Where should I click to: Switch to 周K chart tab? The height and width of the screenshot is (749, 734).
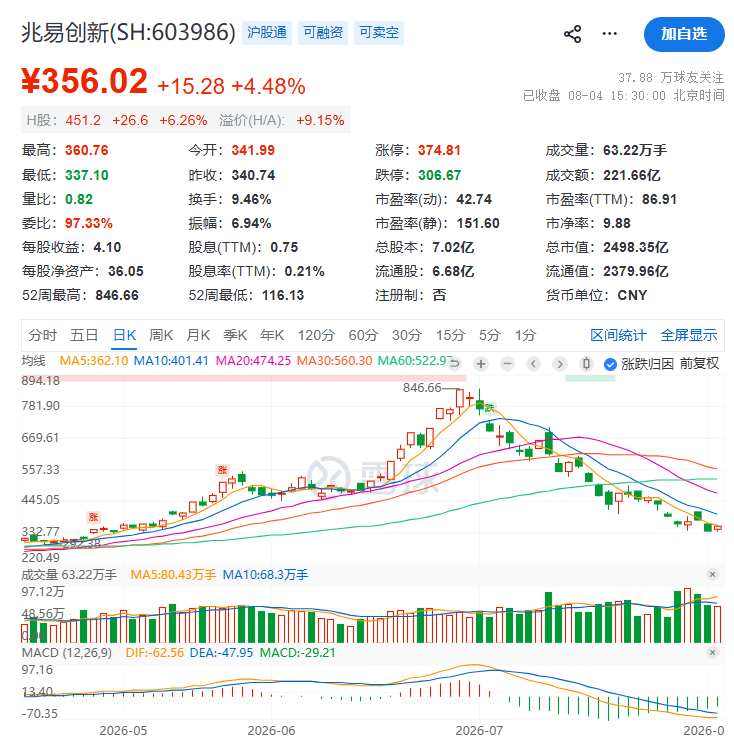(x=161, y=335)
